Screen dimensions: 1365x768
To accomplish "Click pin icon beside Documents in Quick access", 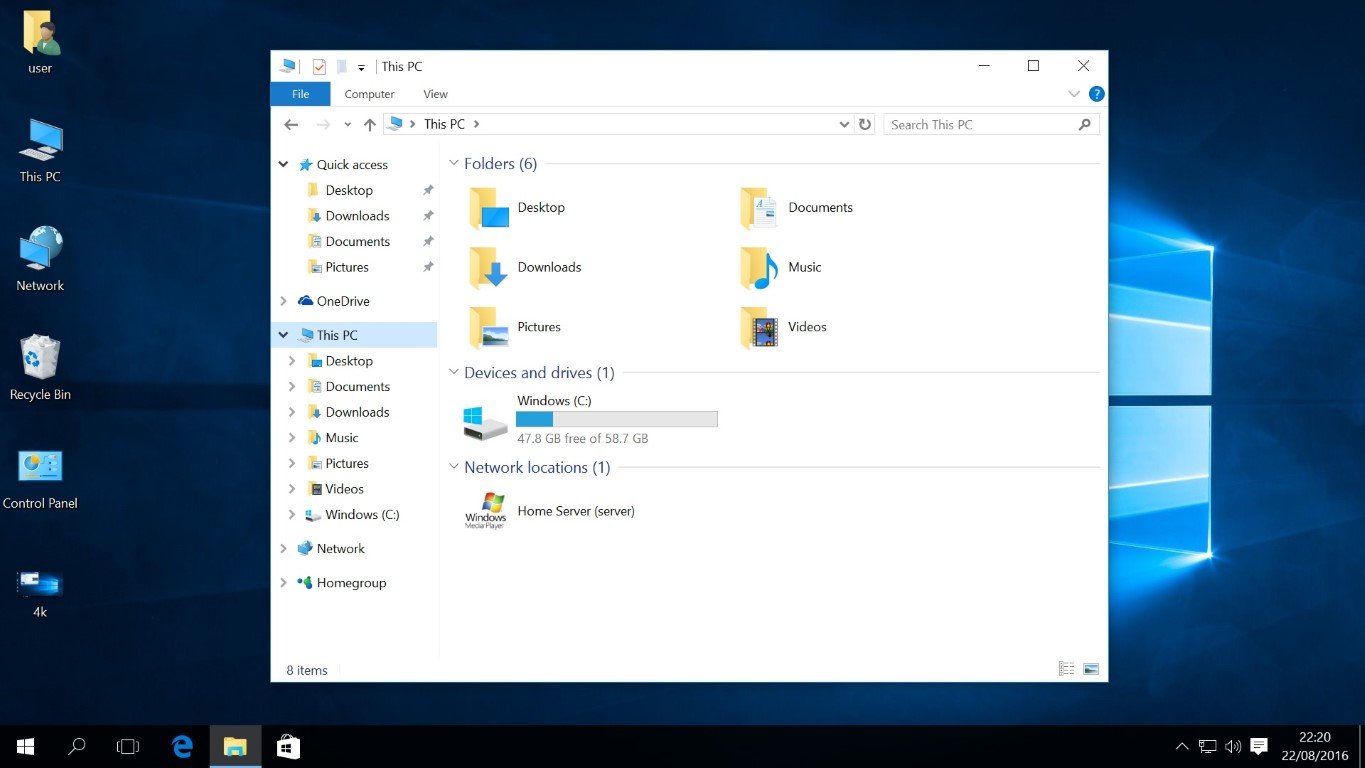I will 428,241.
